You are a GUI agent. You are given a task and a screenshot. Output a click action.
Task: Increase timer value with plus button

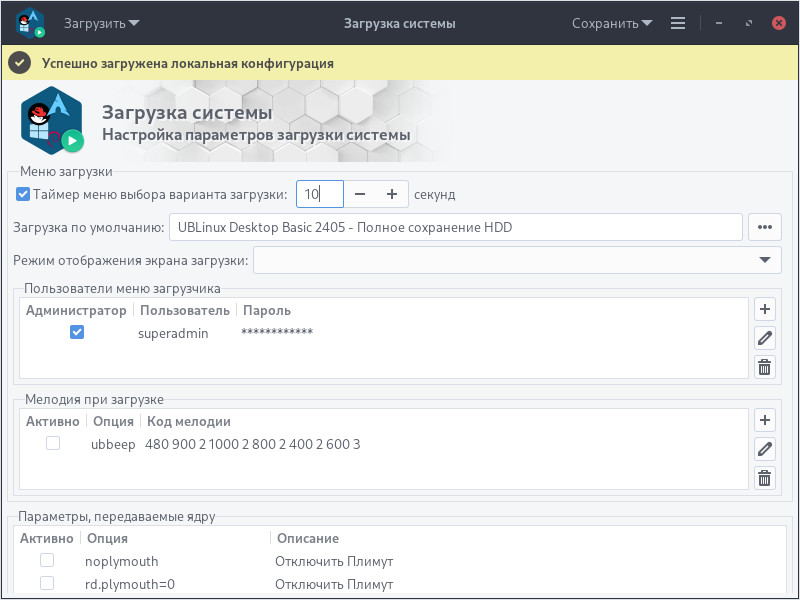click(392, 194)
